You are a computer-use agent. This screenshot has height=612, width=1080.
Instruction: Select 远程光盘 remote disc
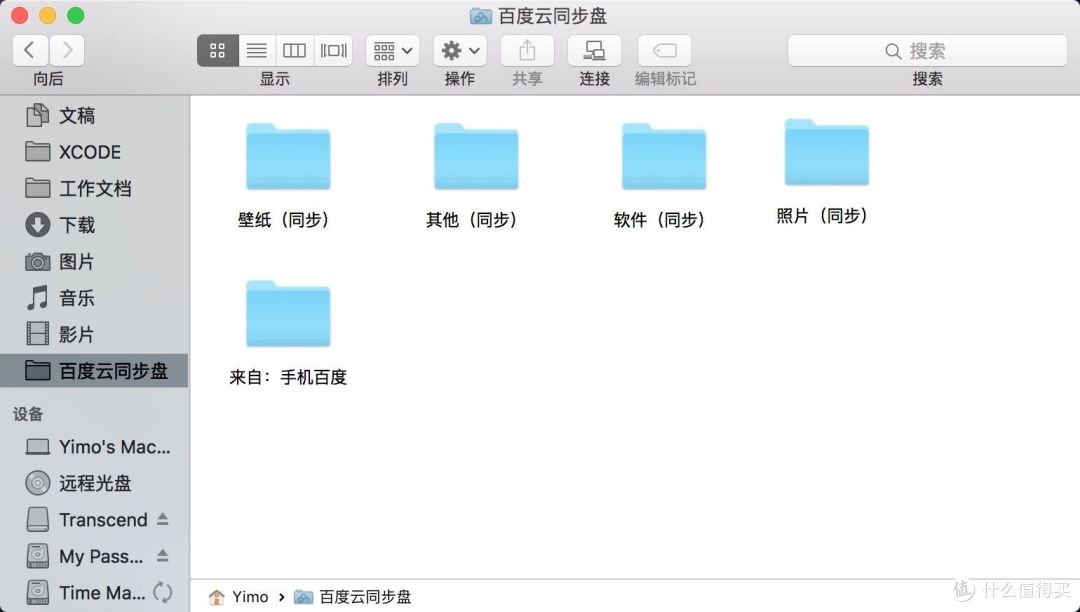point(94,483)
